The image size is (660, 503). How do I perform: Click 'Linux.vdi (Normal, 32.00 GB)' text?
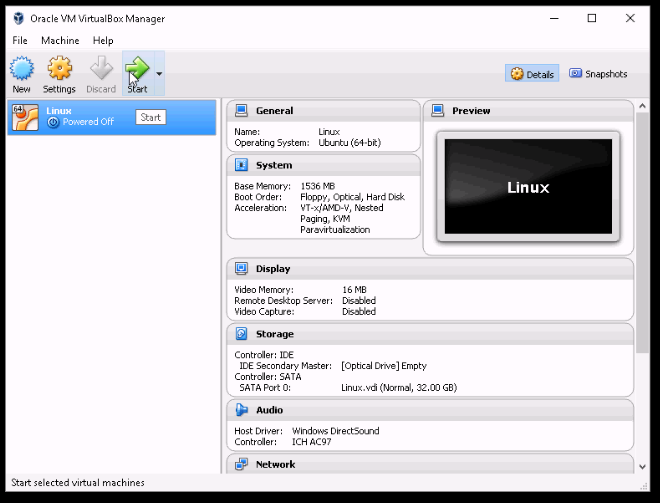click(399, 388)
